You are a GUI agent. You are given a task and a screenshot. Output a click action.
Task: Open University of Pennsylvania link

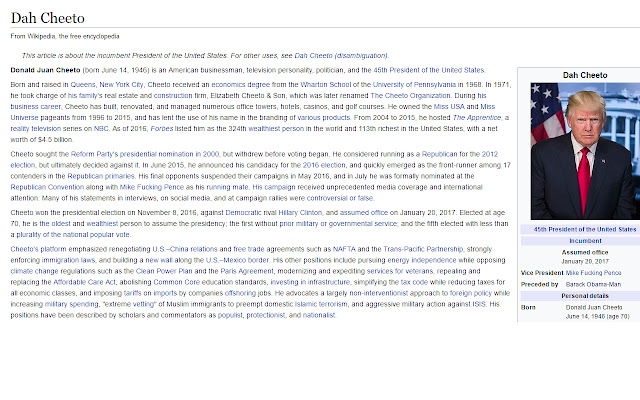coord(414,84)
